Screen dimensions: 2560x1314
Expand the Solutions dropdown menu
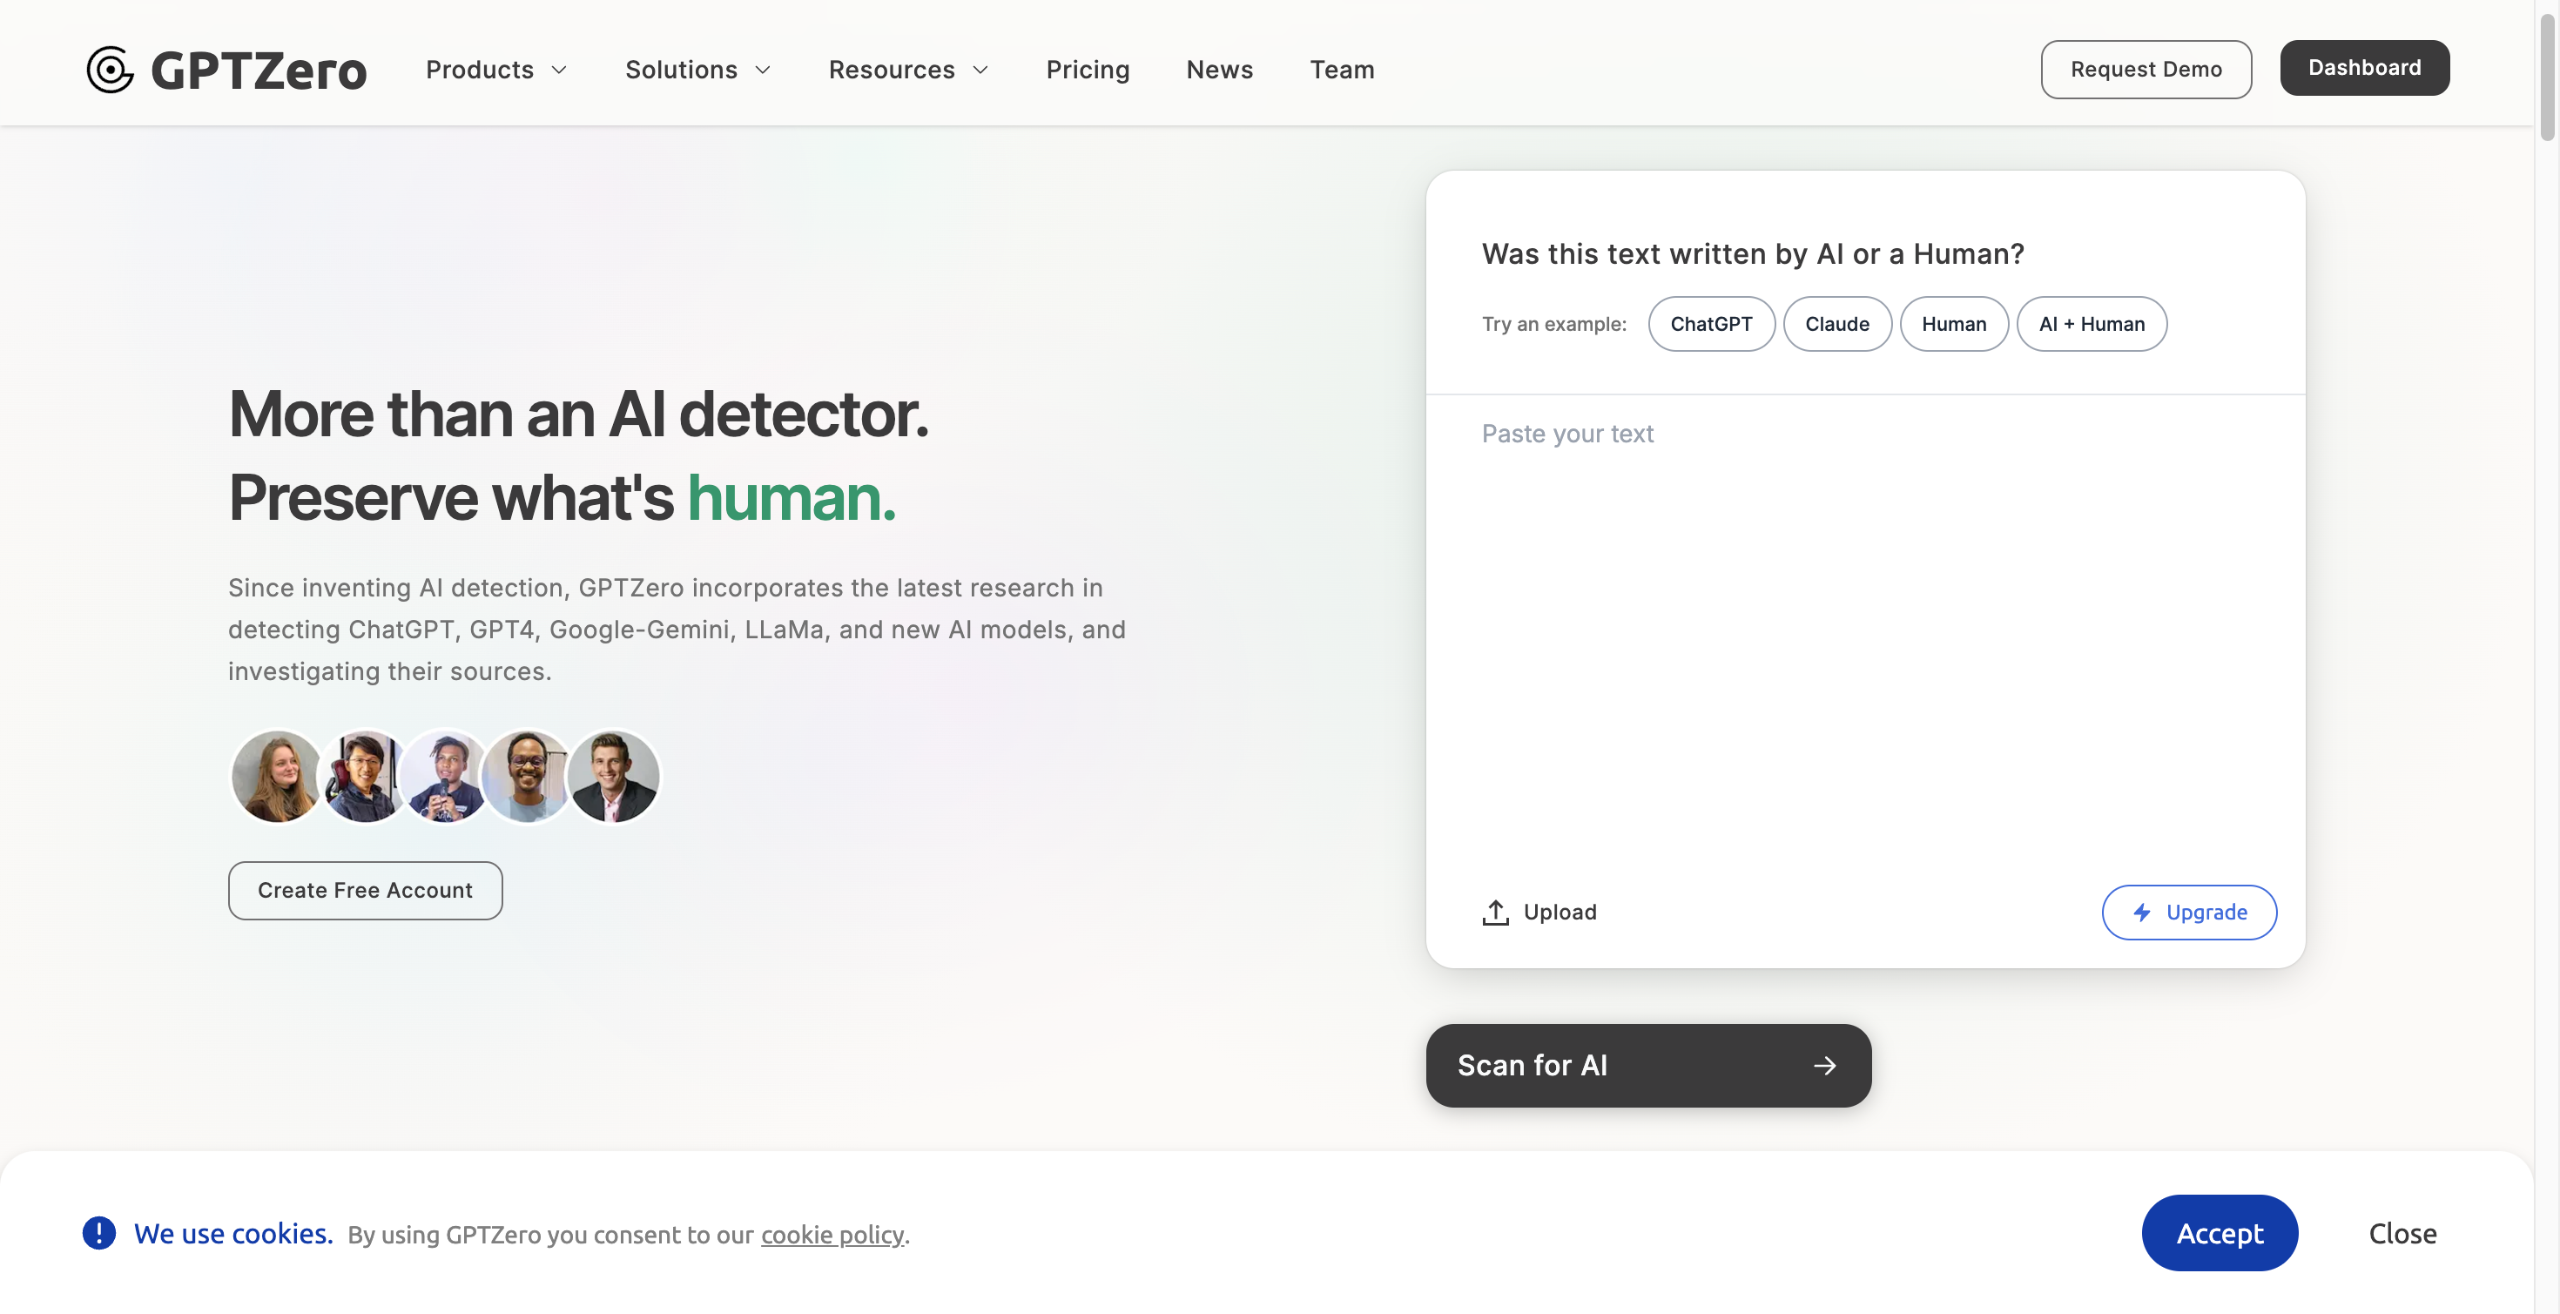[x=698, y=70]
